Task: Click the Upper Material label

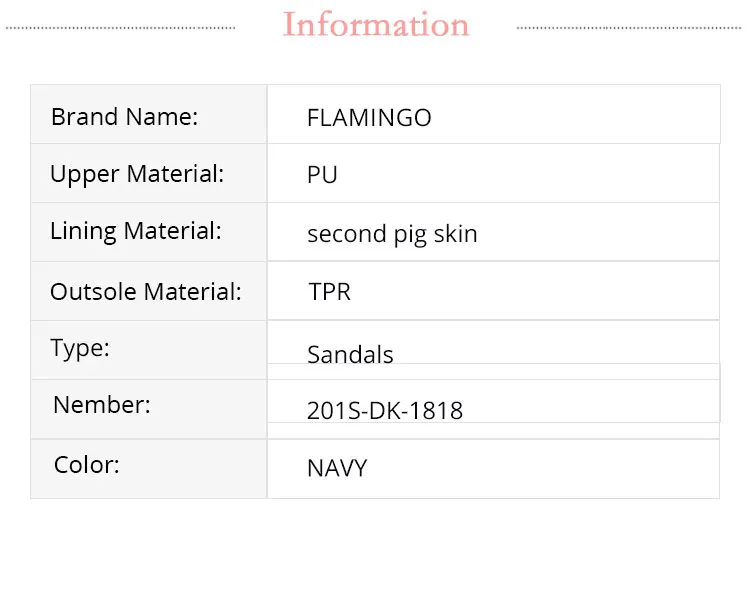Action: (137, 174)
